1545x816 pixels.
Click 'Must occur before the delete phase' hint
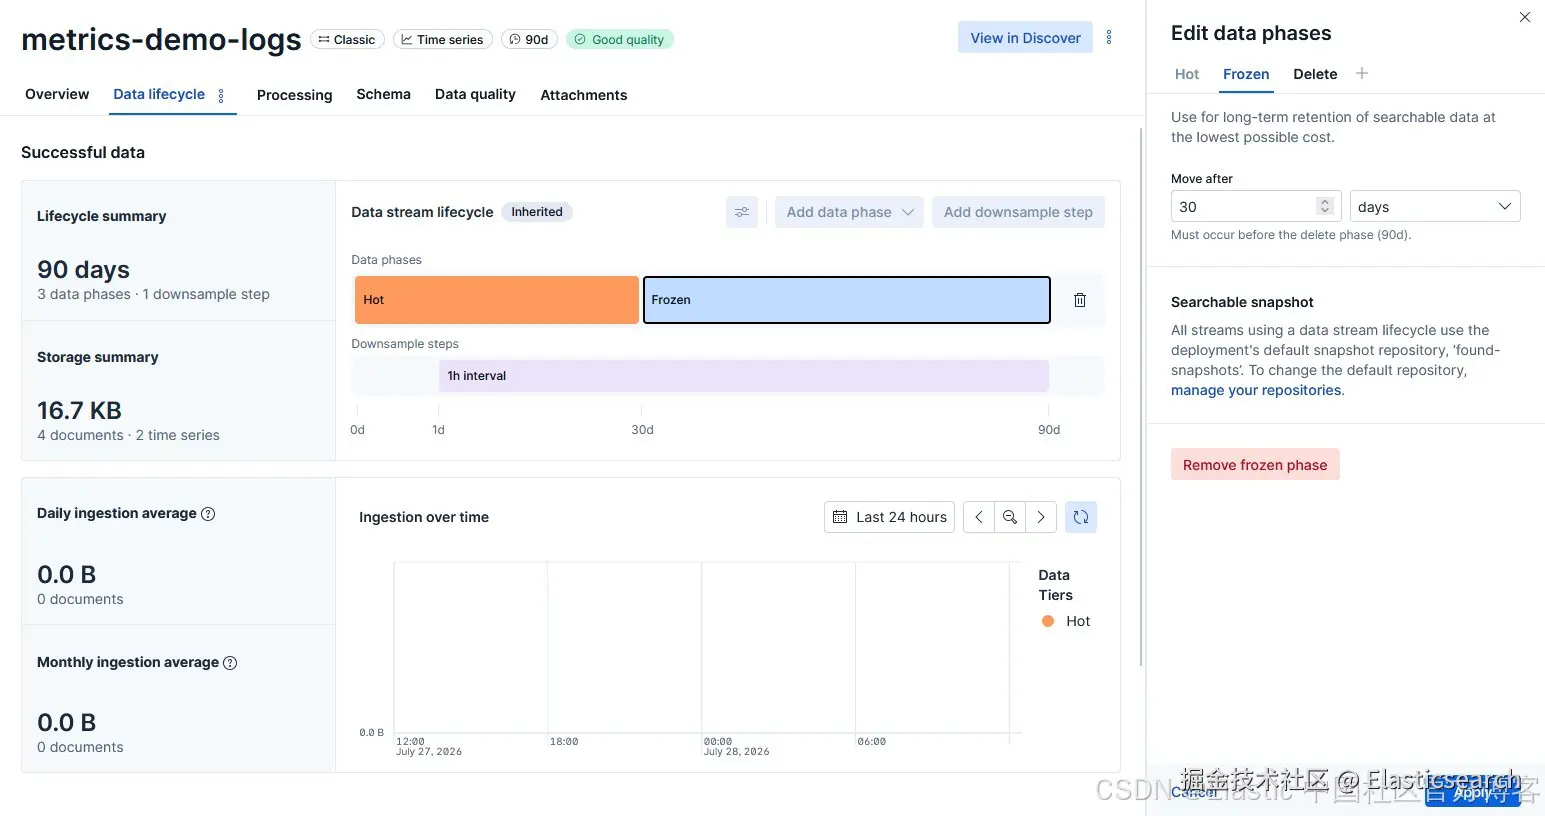(x=1291, y=235)
